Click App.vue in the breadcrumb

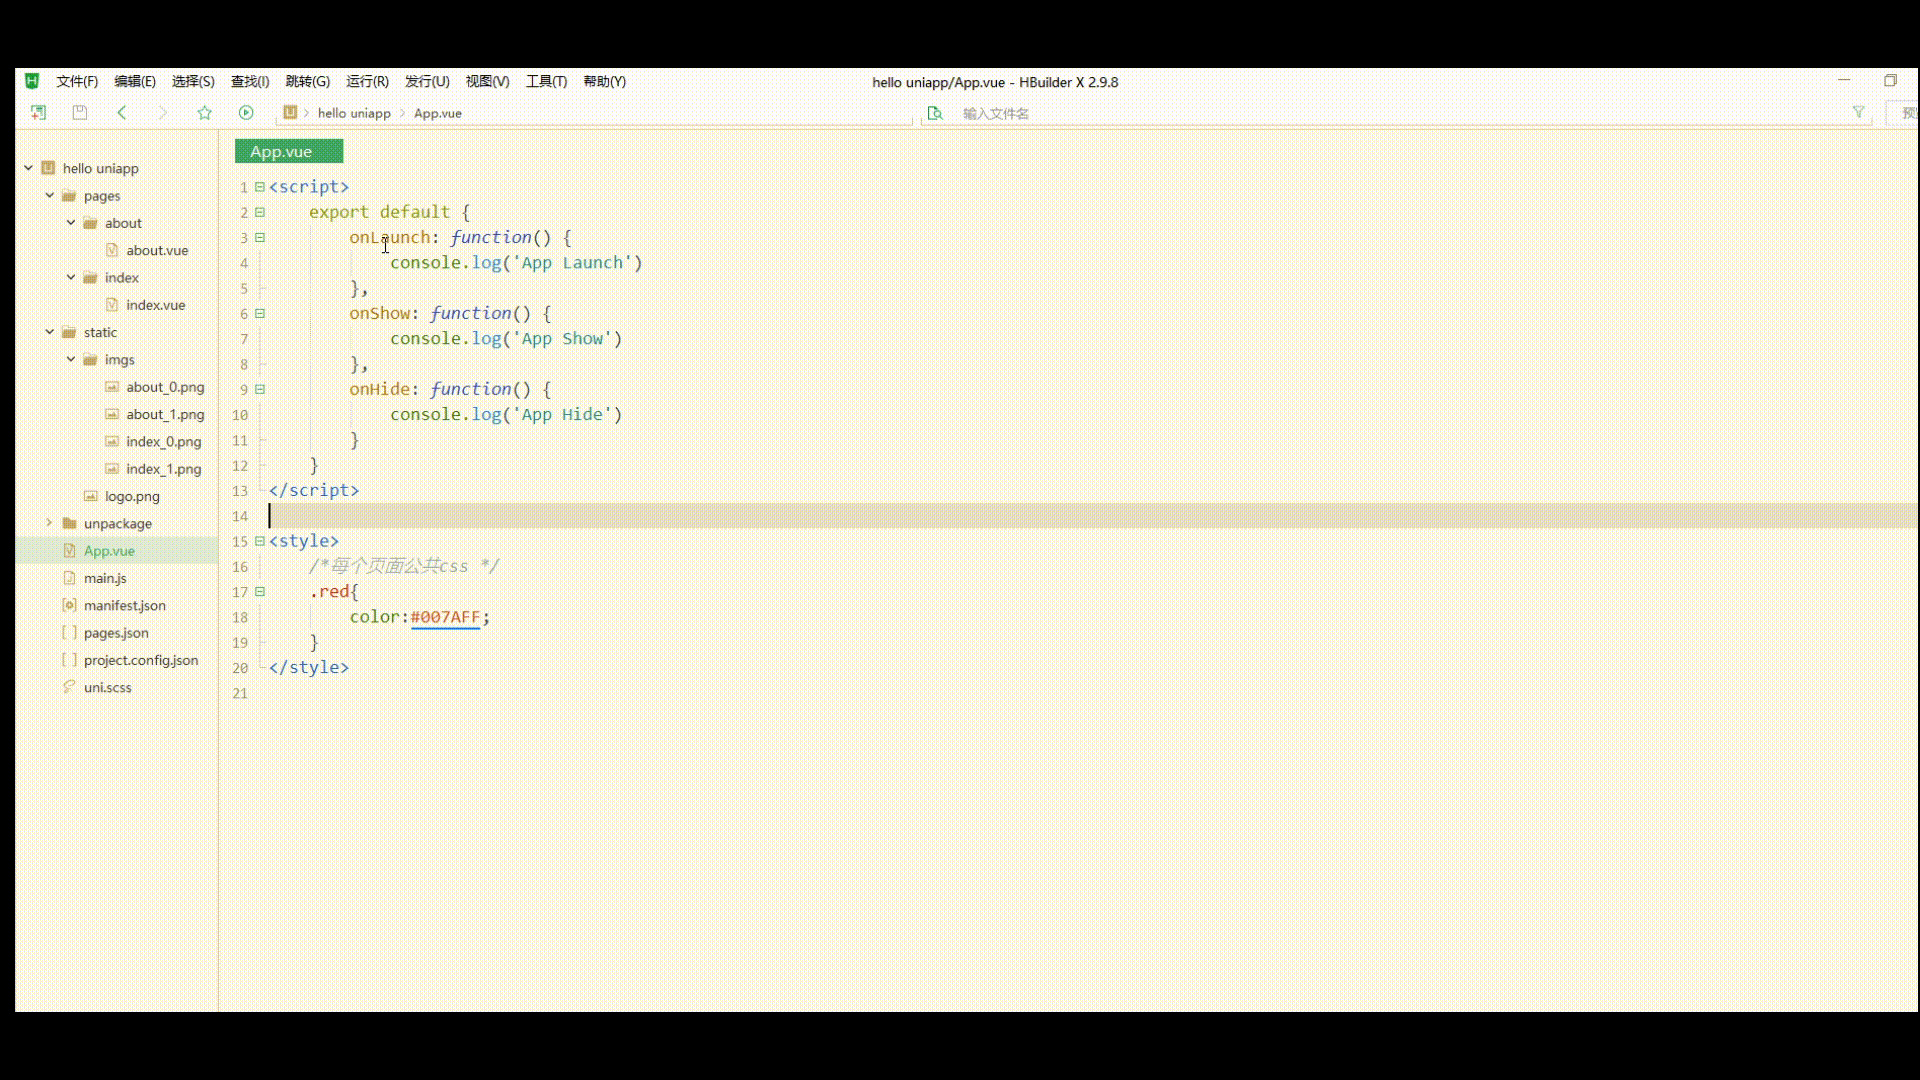[x=438, y=113]
